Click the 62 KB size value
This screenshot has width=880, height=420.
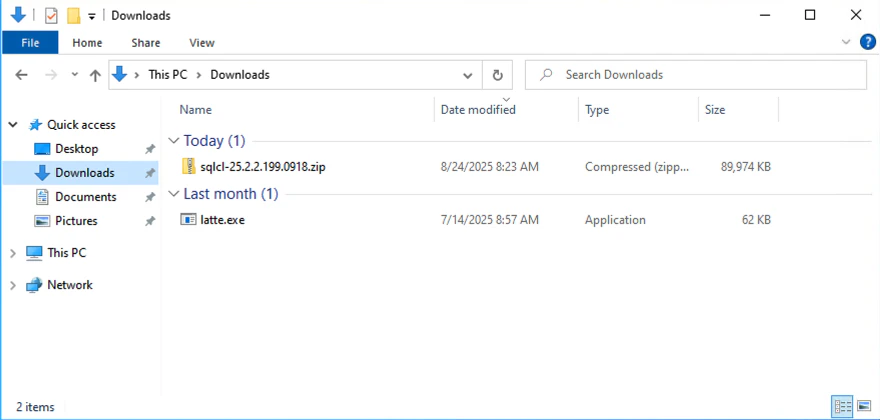click(x=756, y=220)
